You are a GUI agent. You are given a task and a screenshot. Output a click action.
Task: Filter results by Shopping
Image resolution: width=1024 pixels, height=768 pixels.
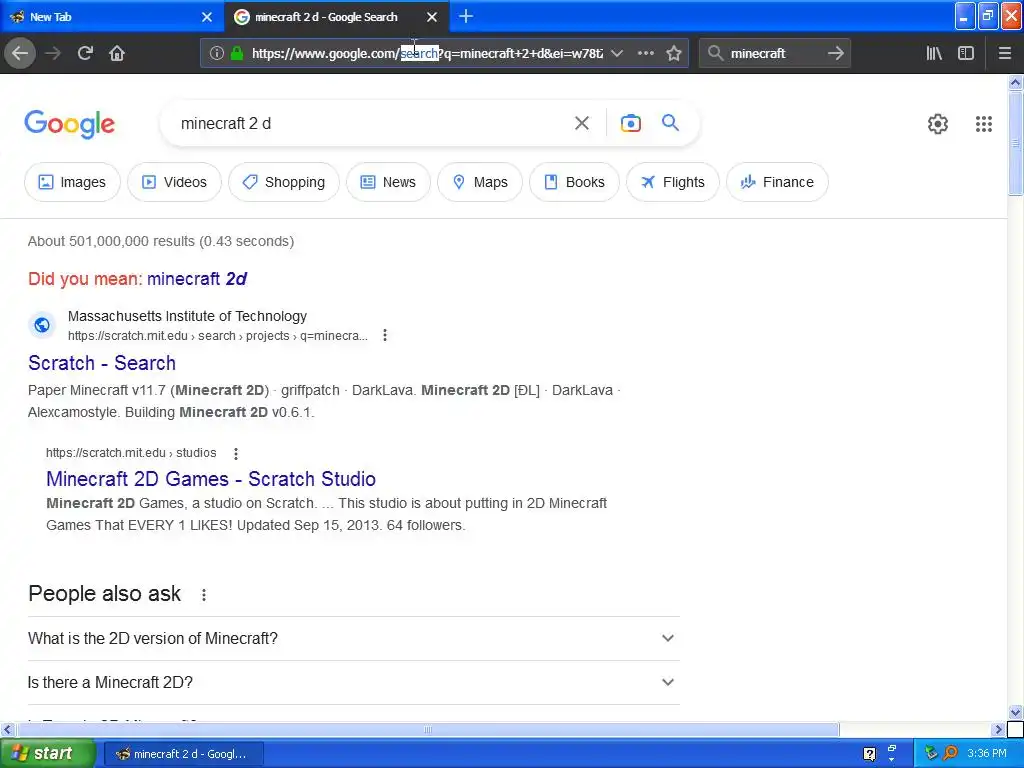click(x=284, y=182)
